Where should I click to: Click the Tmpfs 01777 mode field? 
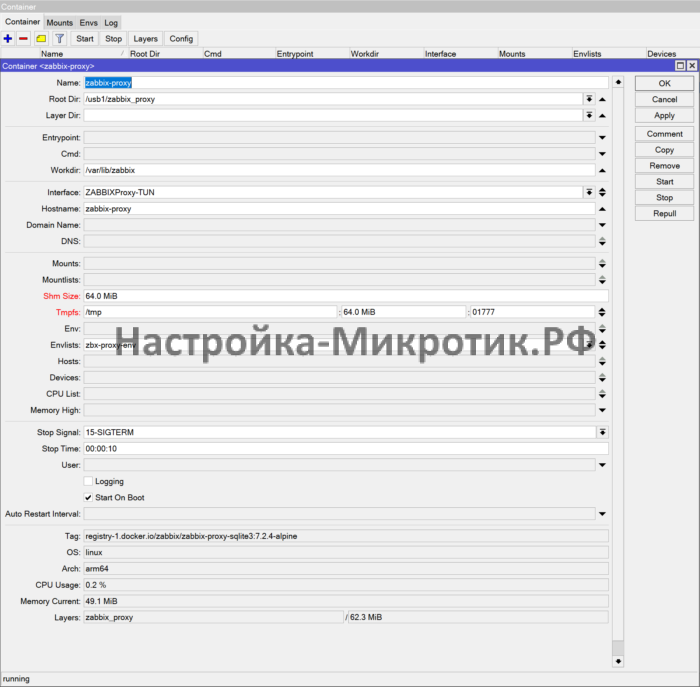click(x=533, y=312)
